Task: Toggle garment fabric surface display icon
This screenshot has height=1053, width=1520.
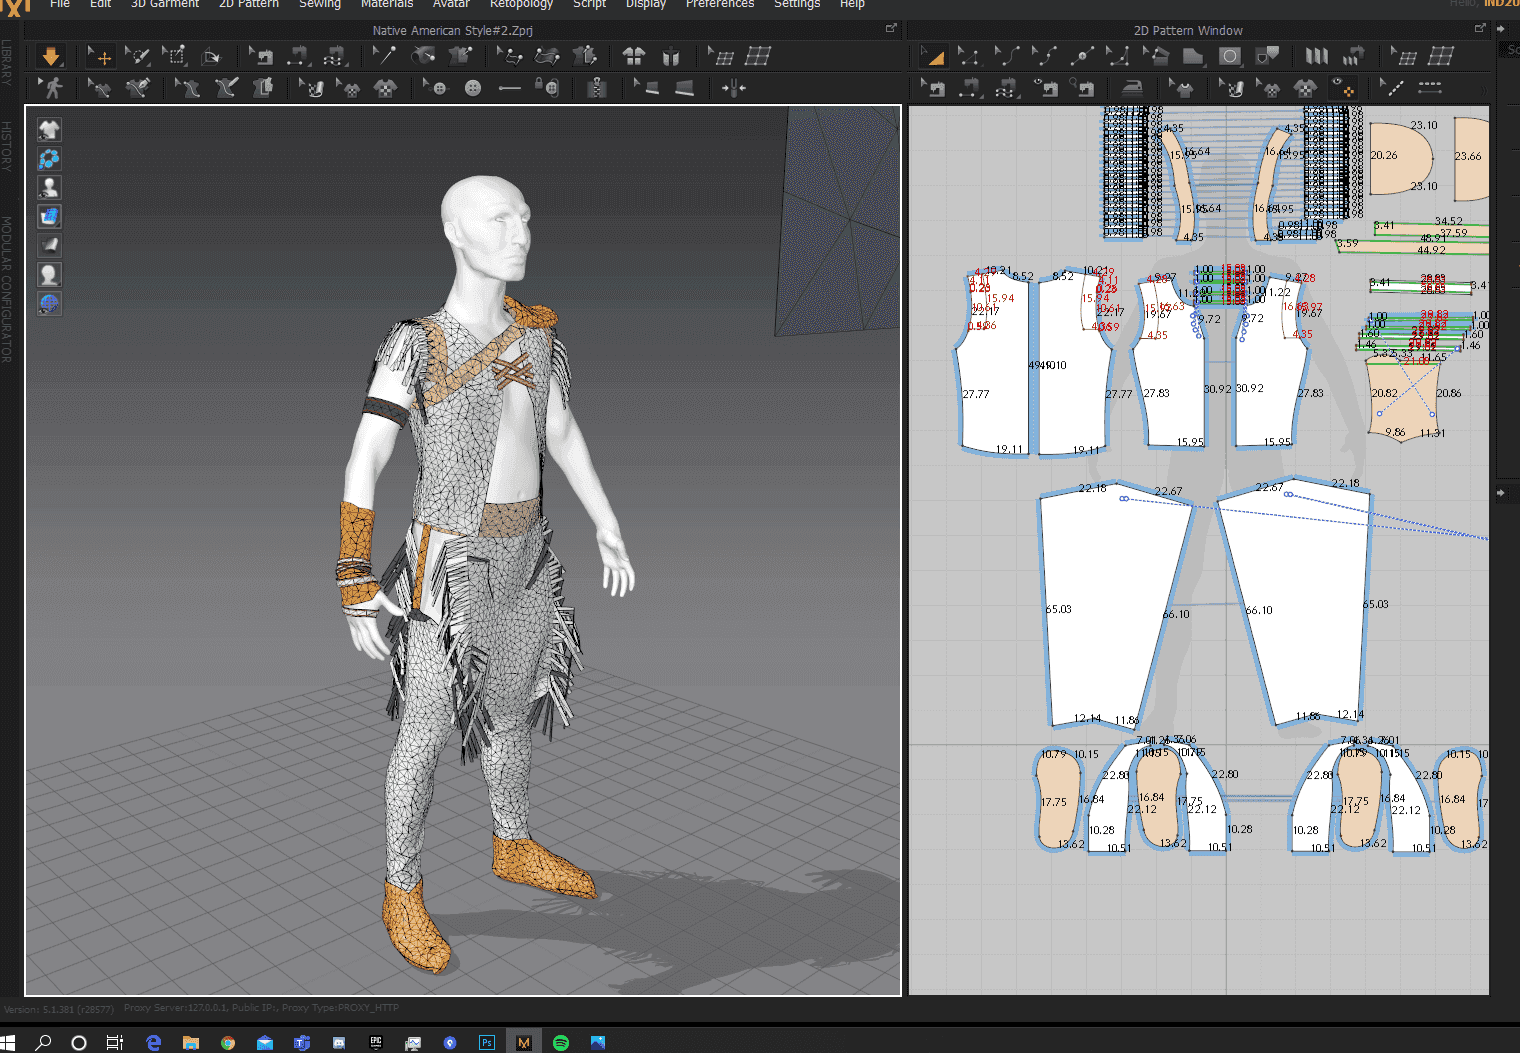Action: pos(49,245)
